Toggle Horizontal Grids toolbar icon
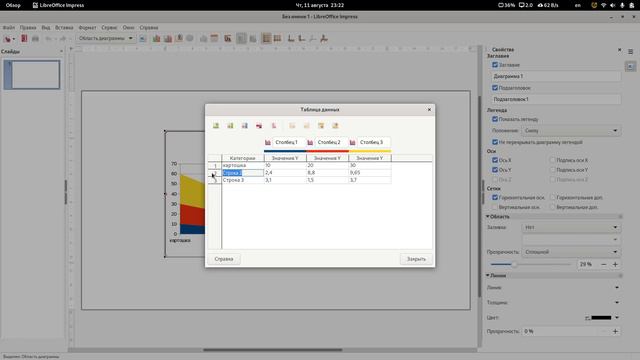 (266, 38)
